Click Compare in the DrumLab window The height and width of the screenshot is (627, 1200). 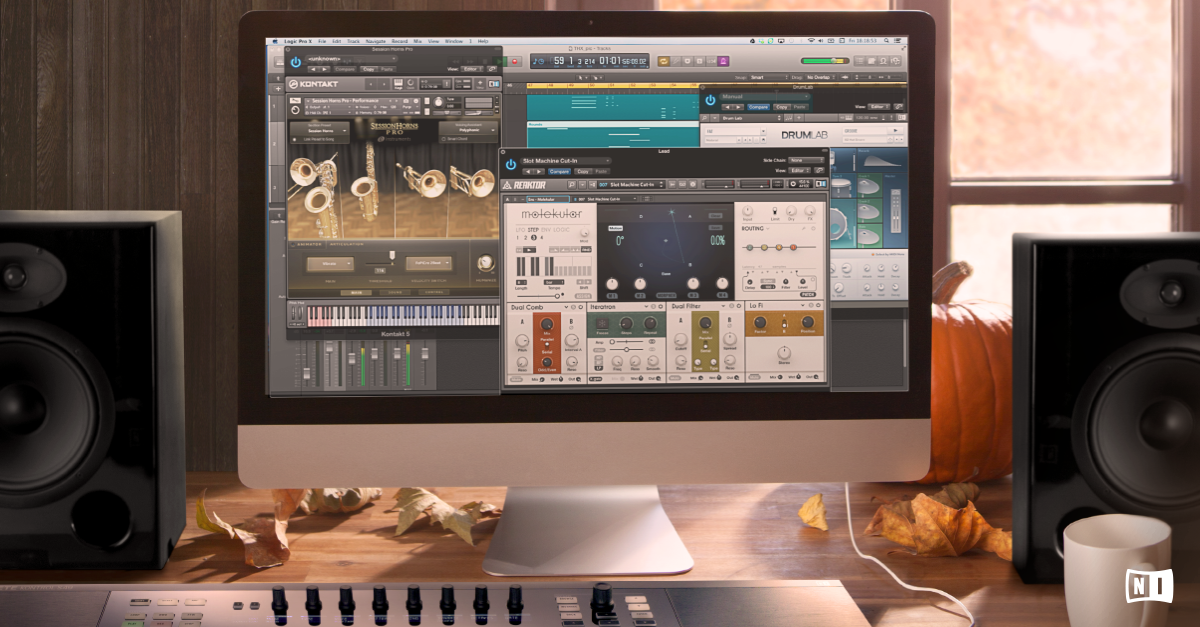(758, 107)
